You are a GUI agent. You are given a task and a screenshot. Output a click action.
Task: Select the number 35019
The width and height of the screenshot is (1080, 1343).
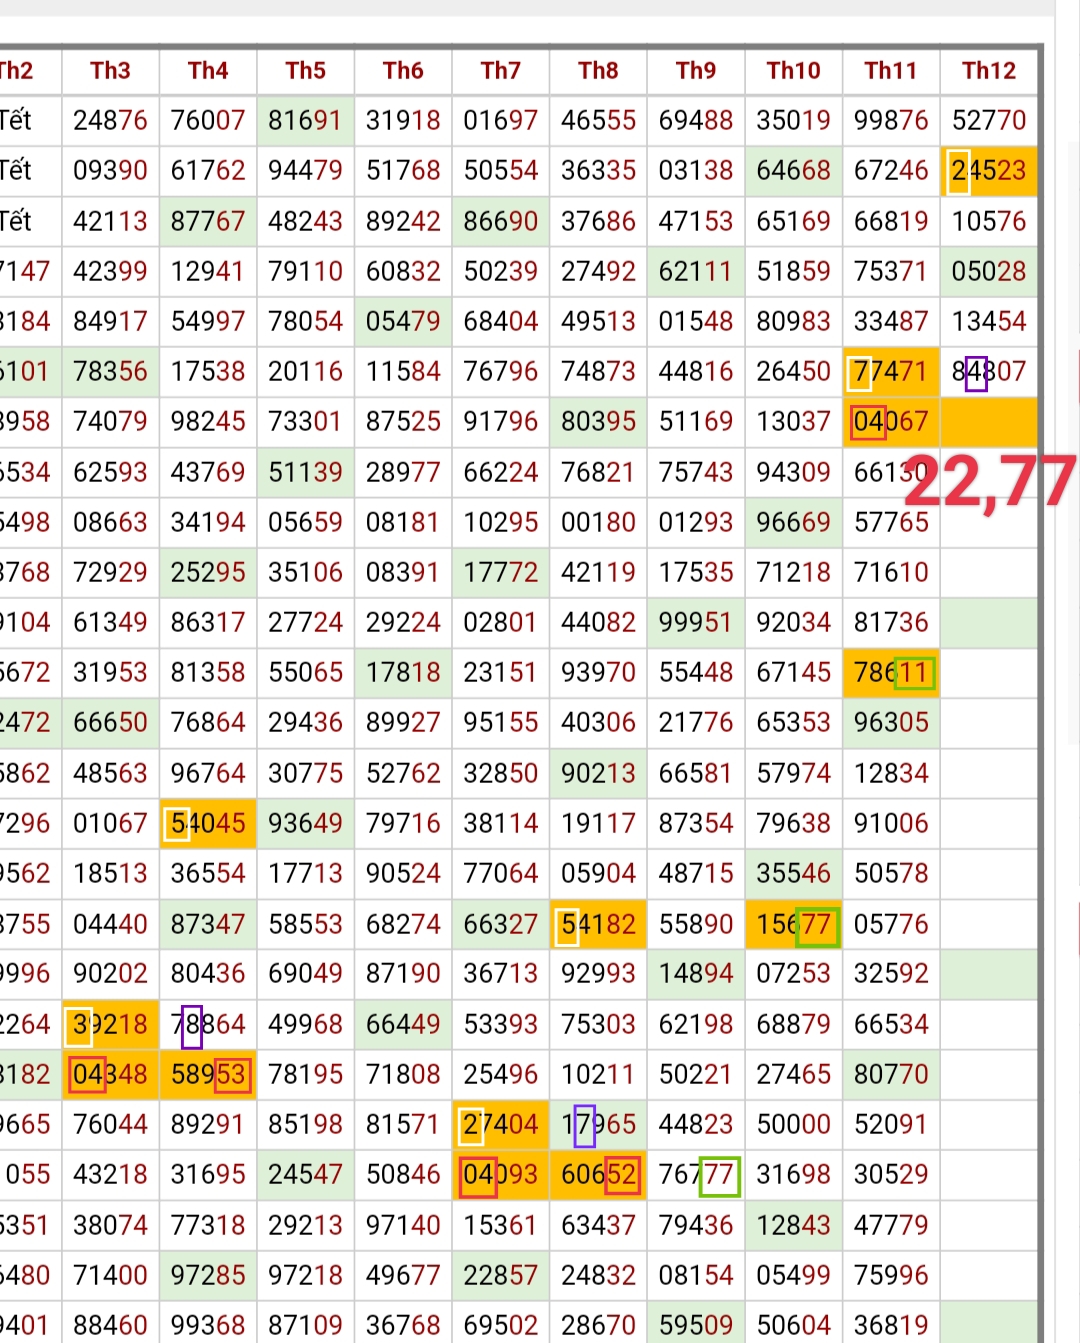(793, 120)
